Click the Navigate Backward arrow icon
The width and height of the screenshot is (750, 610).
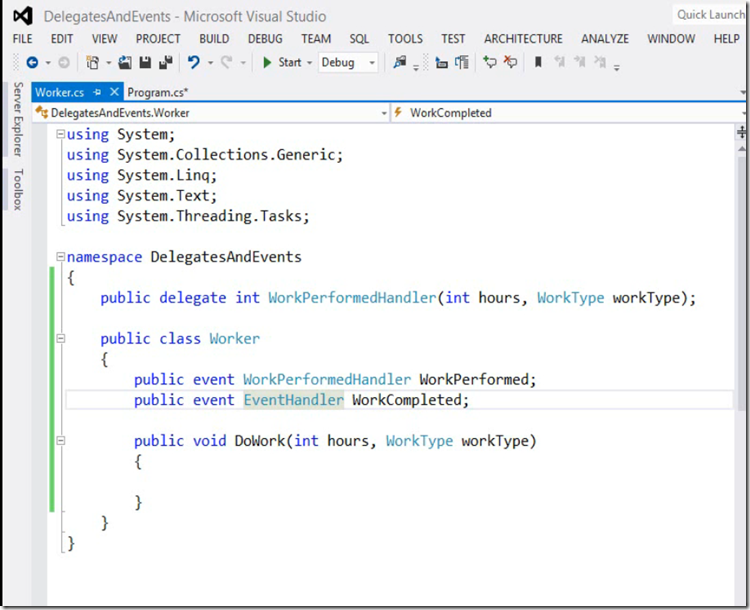[32, 62]
